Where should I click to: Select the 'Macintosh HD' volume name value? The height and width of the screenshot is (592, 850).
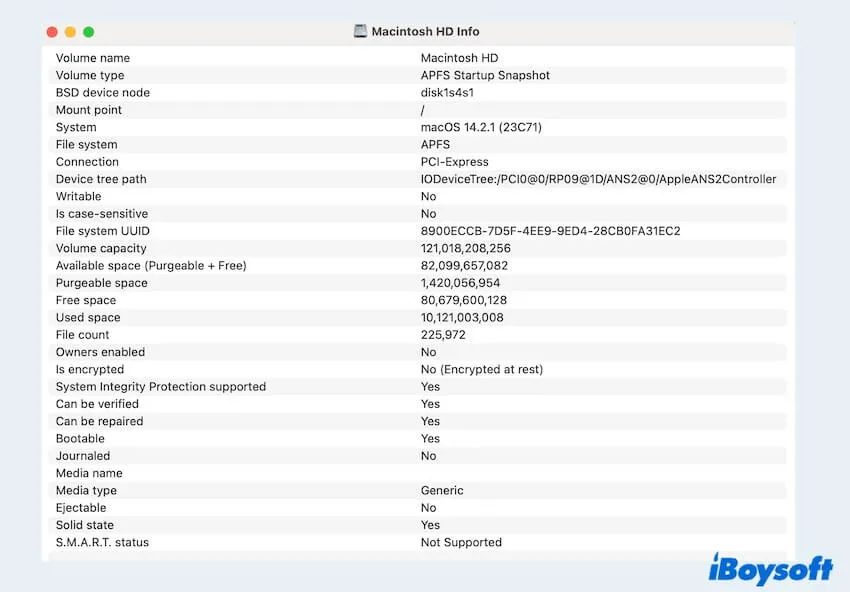[459, 58]
